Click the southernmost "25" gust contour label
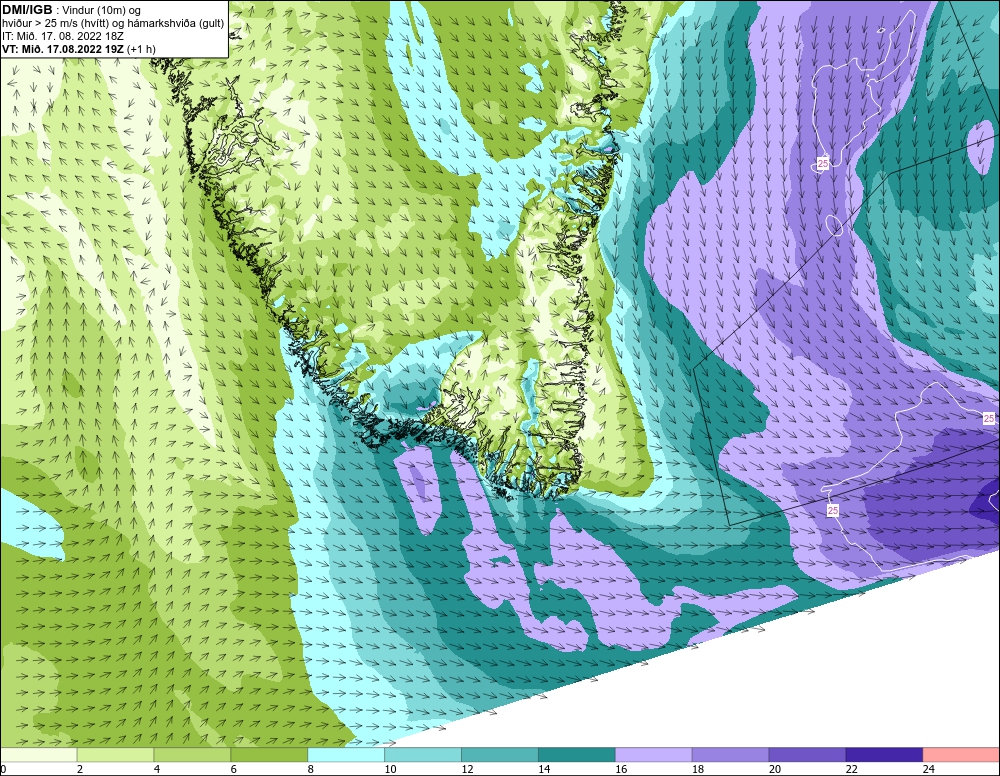This screenshot has width=1000, height=776. pos(833,511)
